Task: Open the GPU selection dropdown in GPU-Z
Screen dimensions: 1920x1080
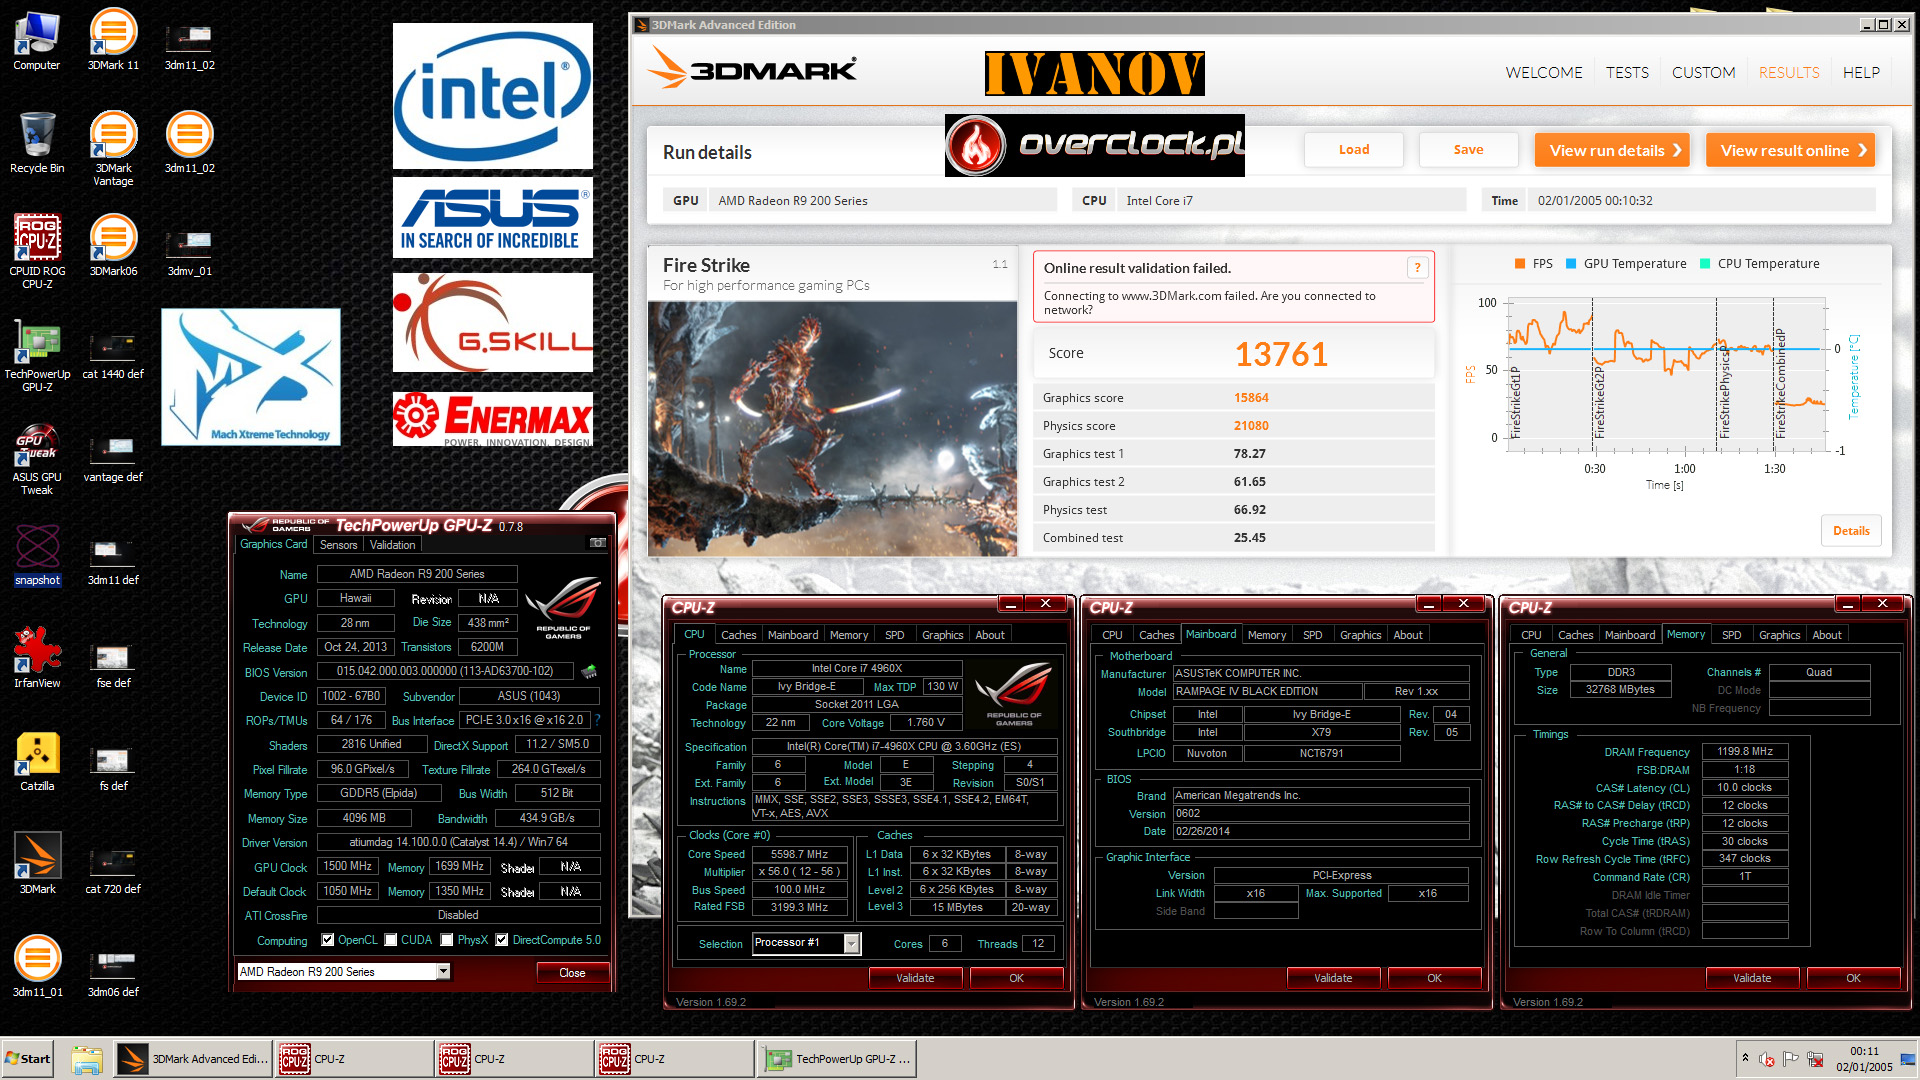Action: (x=443, y=972)
